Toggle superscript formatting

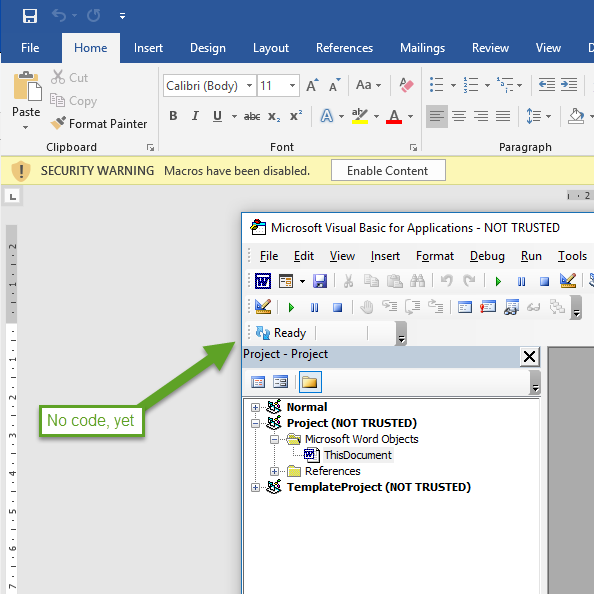tap(296, 116)
